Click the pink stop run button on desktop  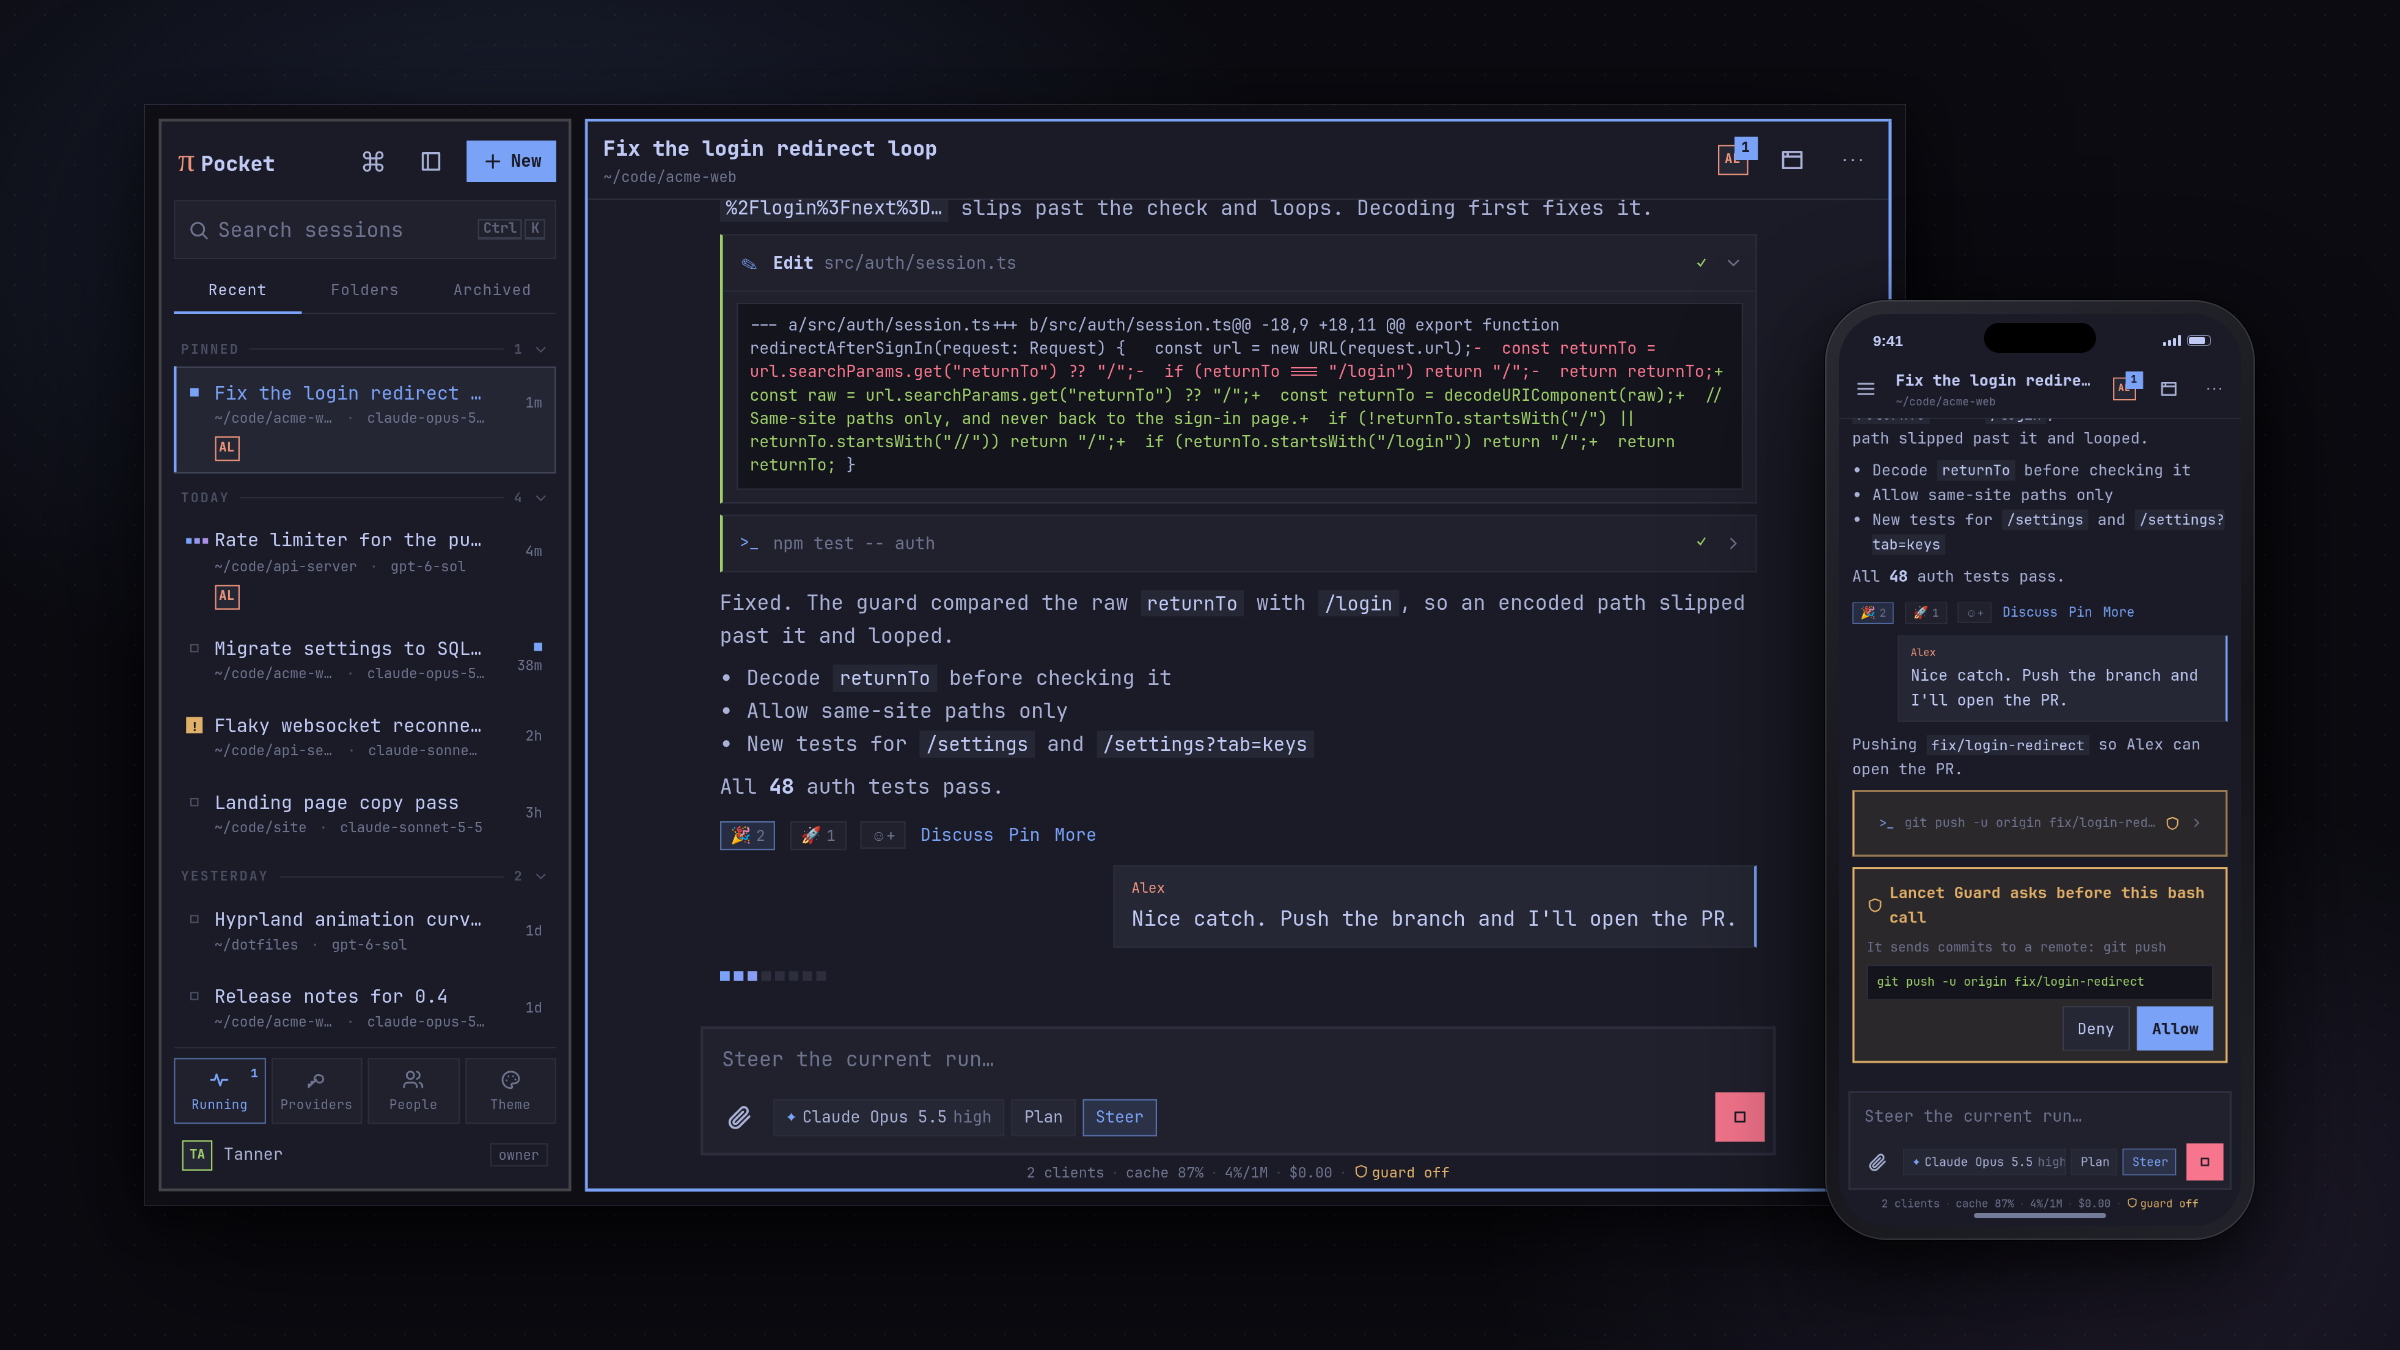click(x=1739, y=1117)
